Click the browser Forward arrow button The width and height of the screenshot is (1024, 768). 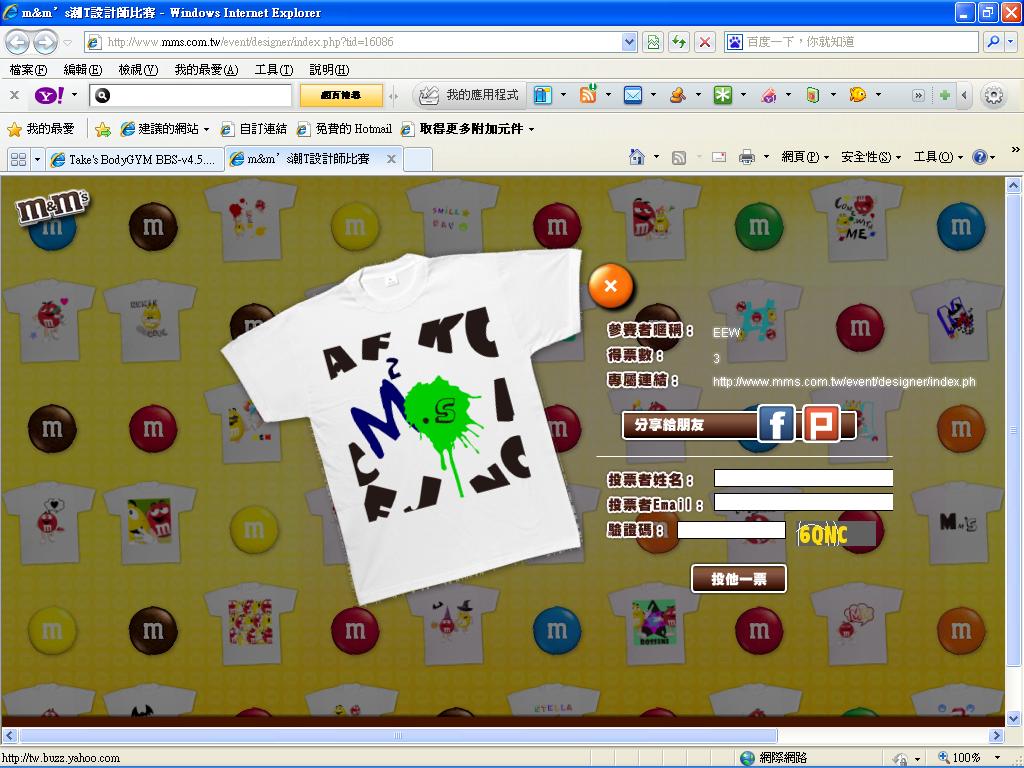45,42
